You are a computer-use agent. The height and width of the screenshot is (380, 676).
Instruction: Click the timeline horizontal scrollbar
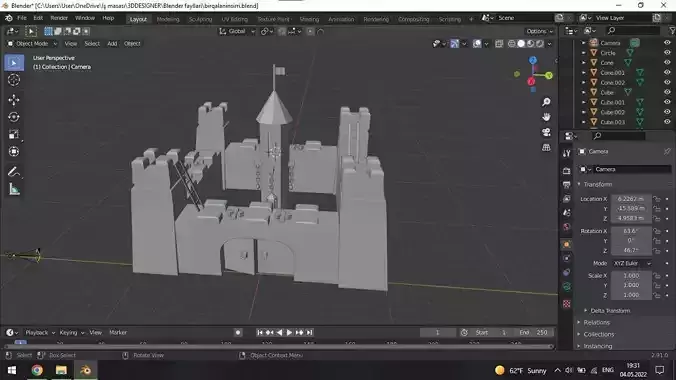click(x=279, y=346)
